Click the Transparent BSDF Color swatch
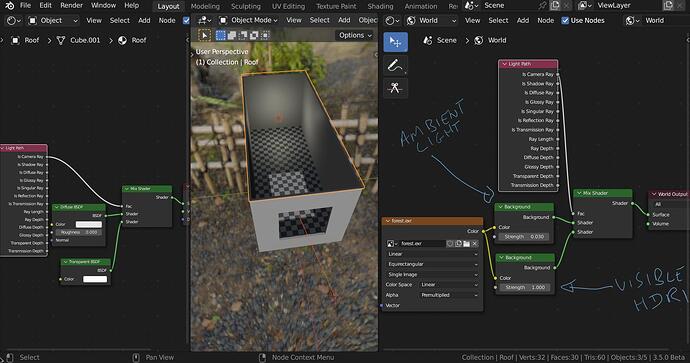This screenshot has width=690, height=363. pos(95,279)
